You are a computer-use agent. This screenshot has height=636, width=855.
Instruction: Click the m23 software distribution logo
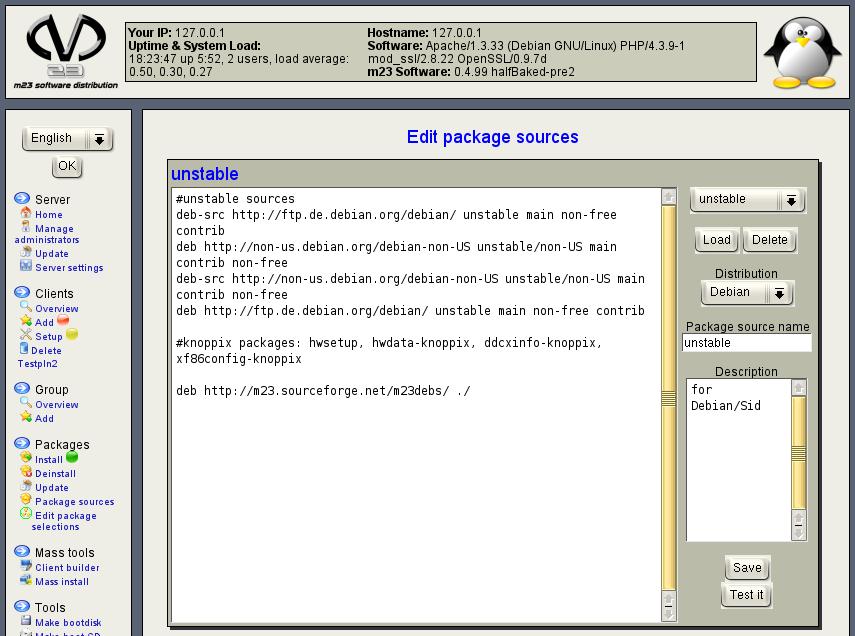coord(65,50)
